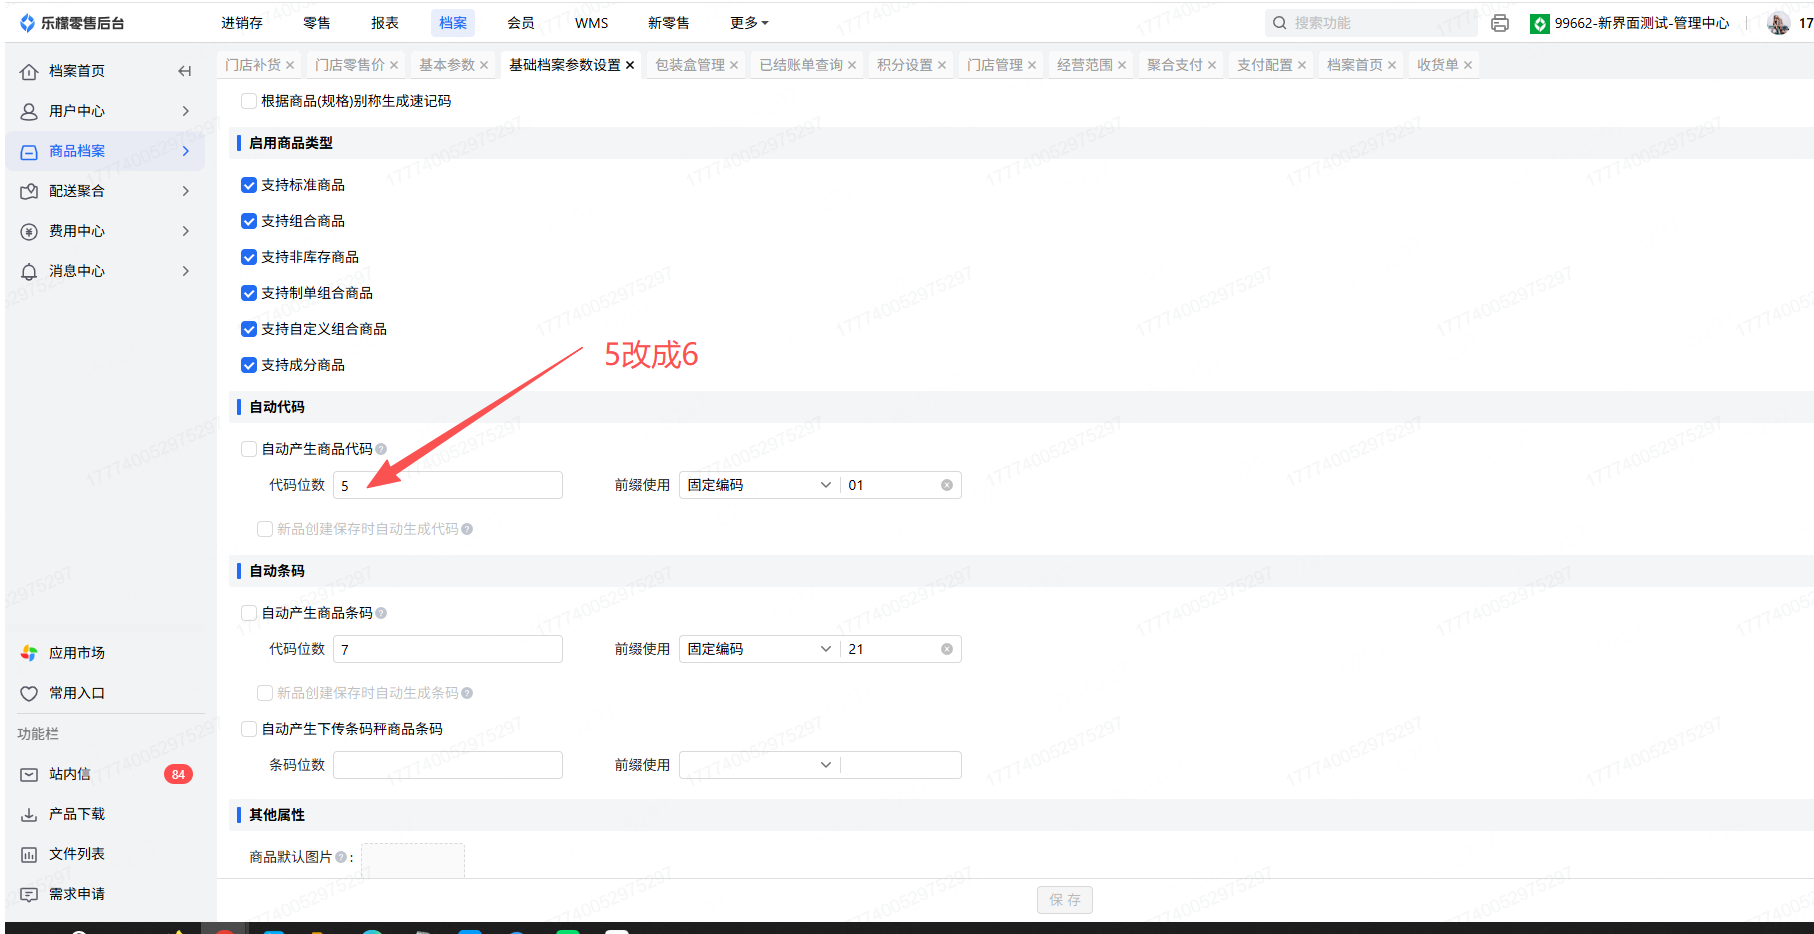The image size is (1814, 934).
Task: Click help icon beside 新品创建保存时自动生成代码
Action: point(467,529)
